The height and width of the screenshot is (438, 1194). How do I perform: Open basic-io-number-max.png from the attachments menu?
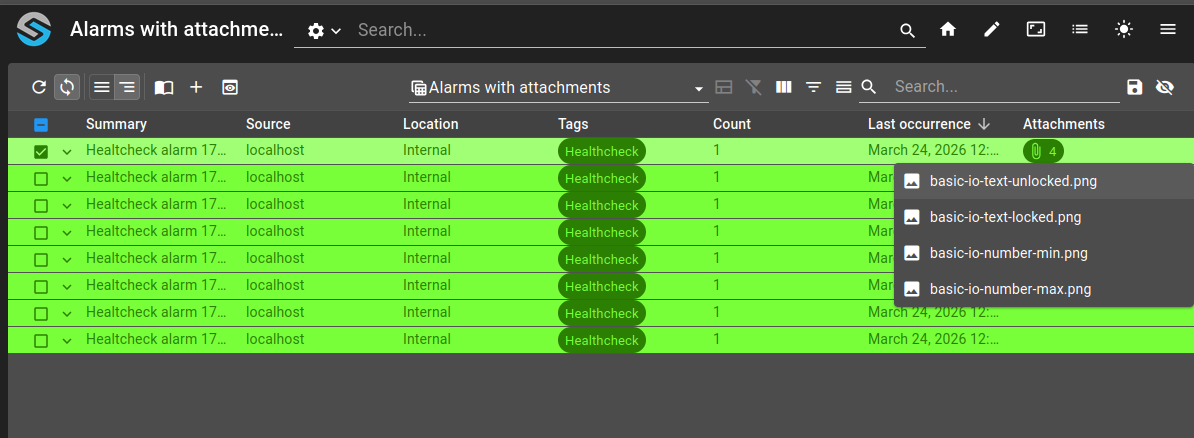pos(1044,289)
